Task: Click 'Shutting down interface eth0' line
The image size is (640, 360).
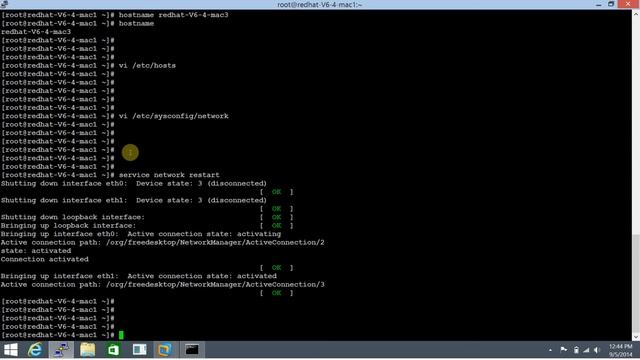Action: click(x=133, y=183)
